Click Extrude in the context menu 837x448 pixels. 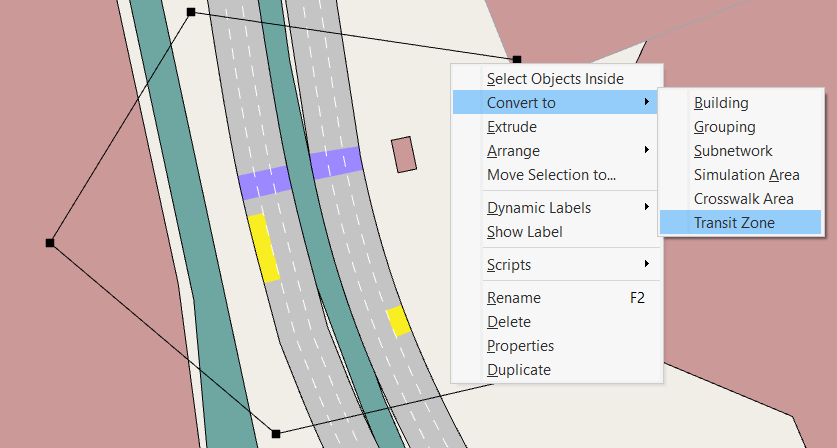[512, 127]
